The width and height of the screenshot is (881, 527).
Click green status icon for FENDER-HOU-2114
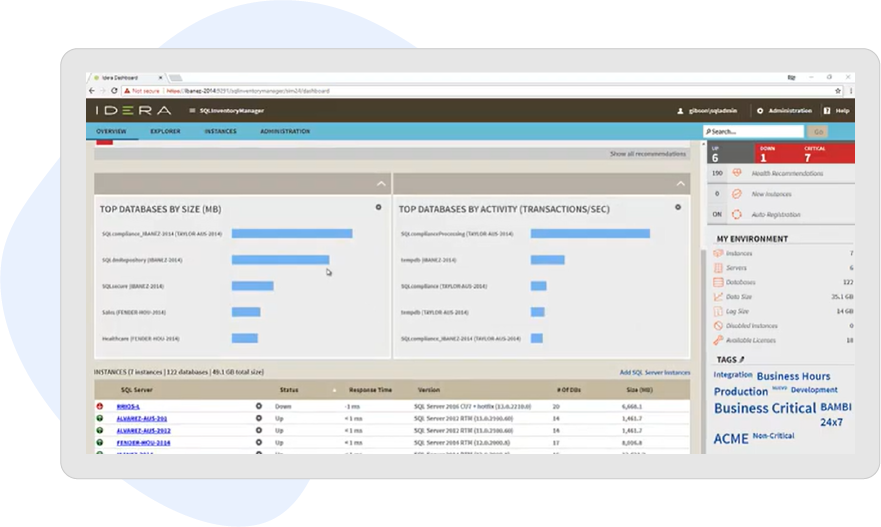100,443
